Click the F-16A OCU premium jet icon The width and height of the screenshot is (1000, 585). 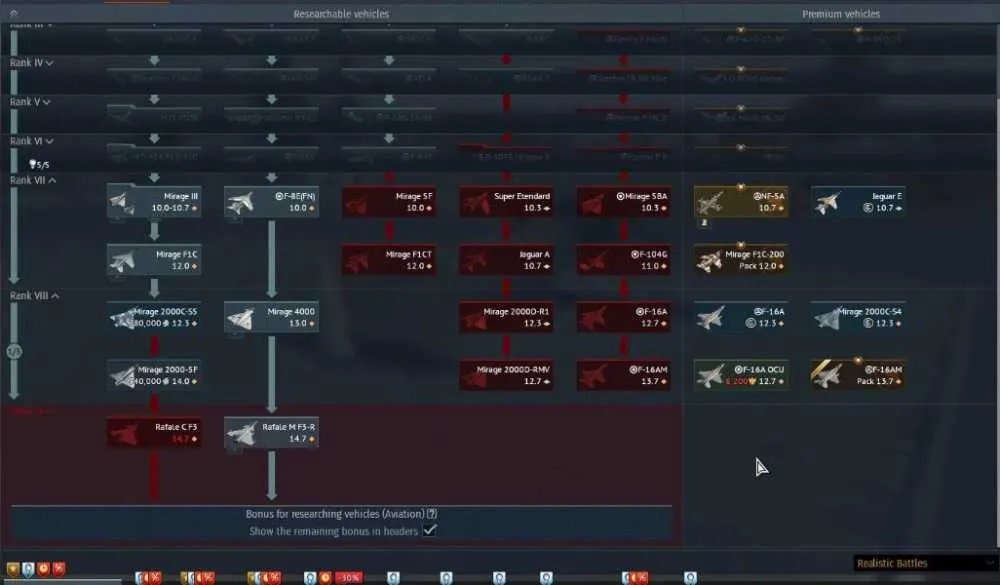point(710,375)
